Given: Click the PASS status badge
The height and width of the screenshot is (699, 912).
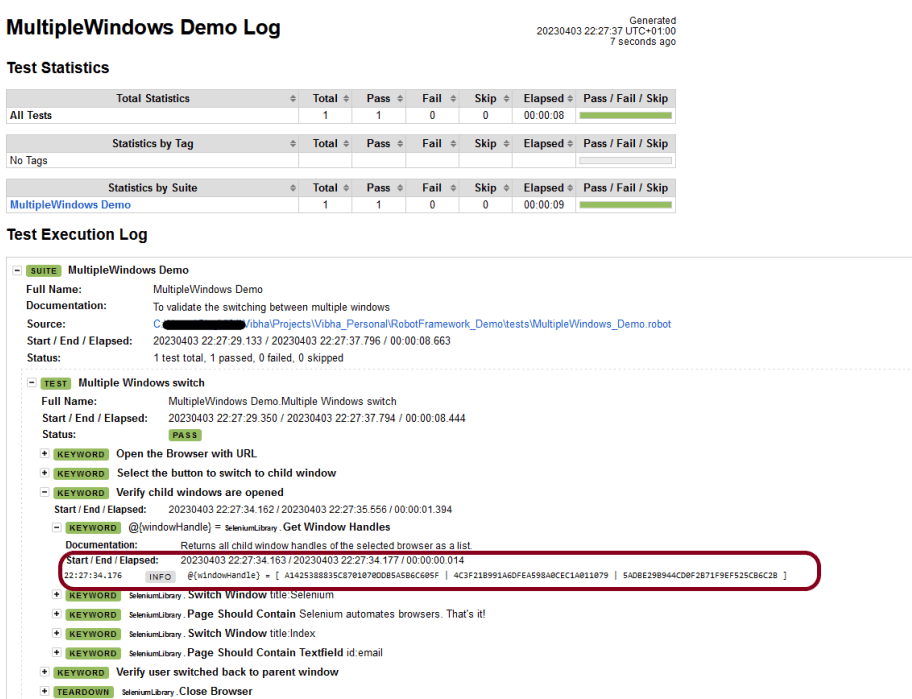Looking at the screenshot, I should pyautogui.click(x=184, y=435).
